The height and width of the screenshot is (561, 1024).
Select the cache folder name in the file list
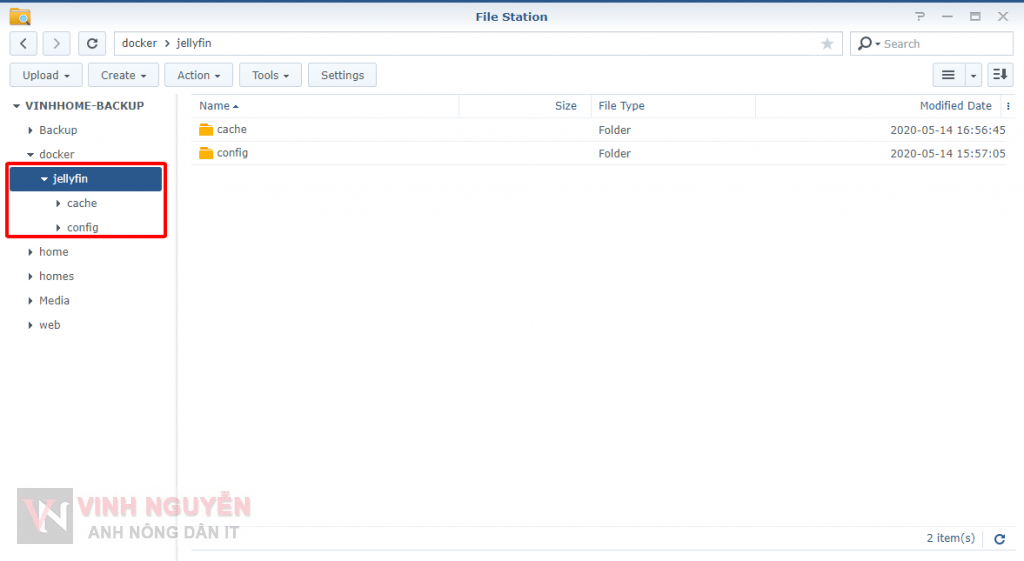click(x=232, y=129)
